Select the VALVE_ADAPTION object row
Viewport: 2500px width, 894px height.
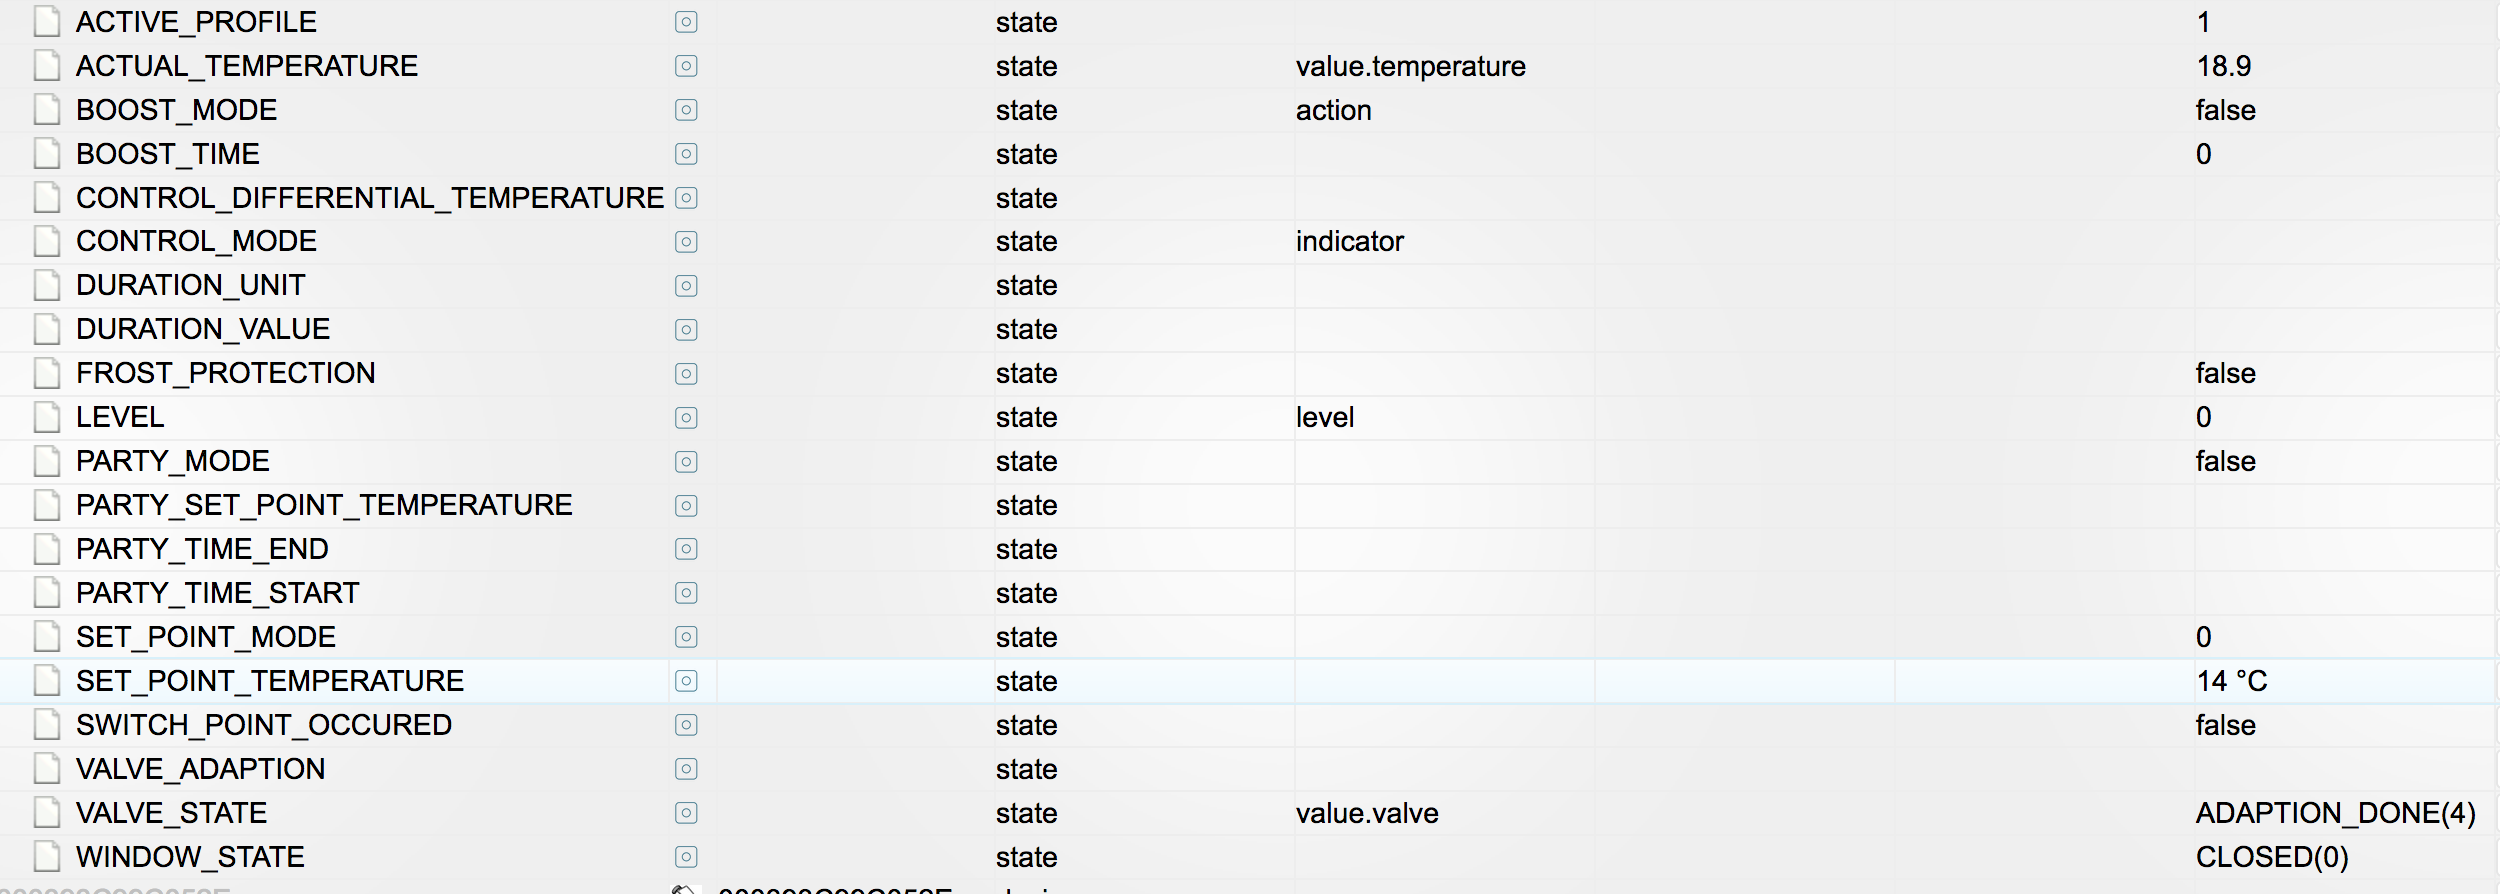tap(201, 769)
